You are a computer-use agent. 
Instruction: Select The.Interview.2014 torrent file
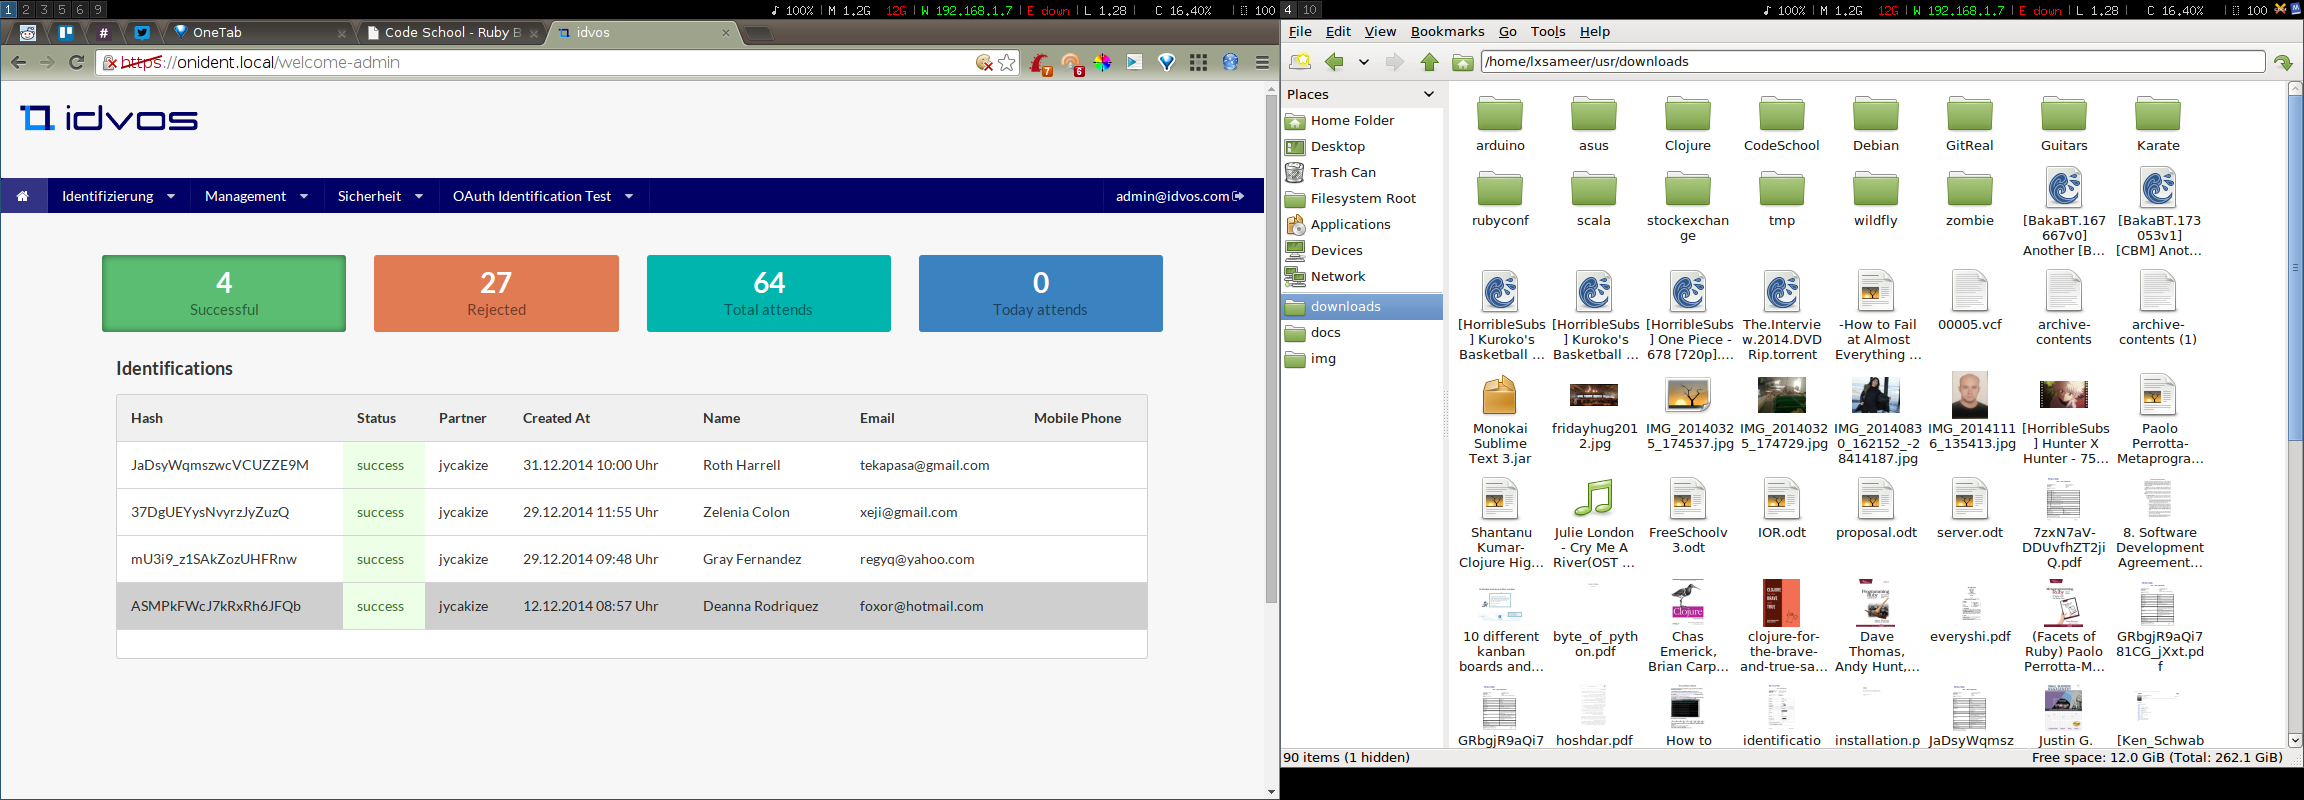click(x=1782, y=315)
